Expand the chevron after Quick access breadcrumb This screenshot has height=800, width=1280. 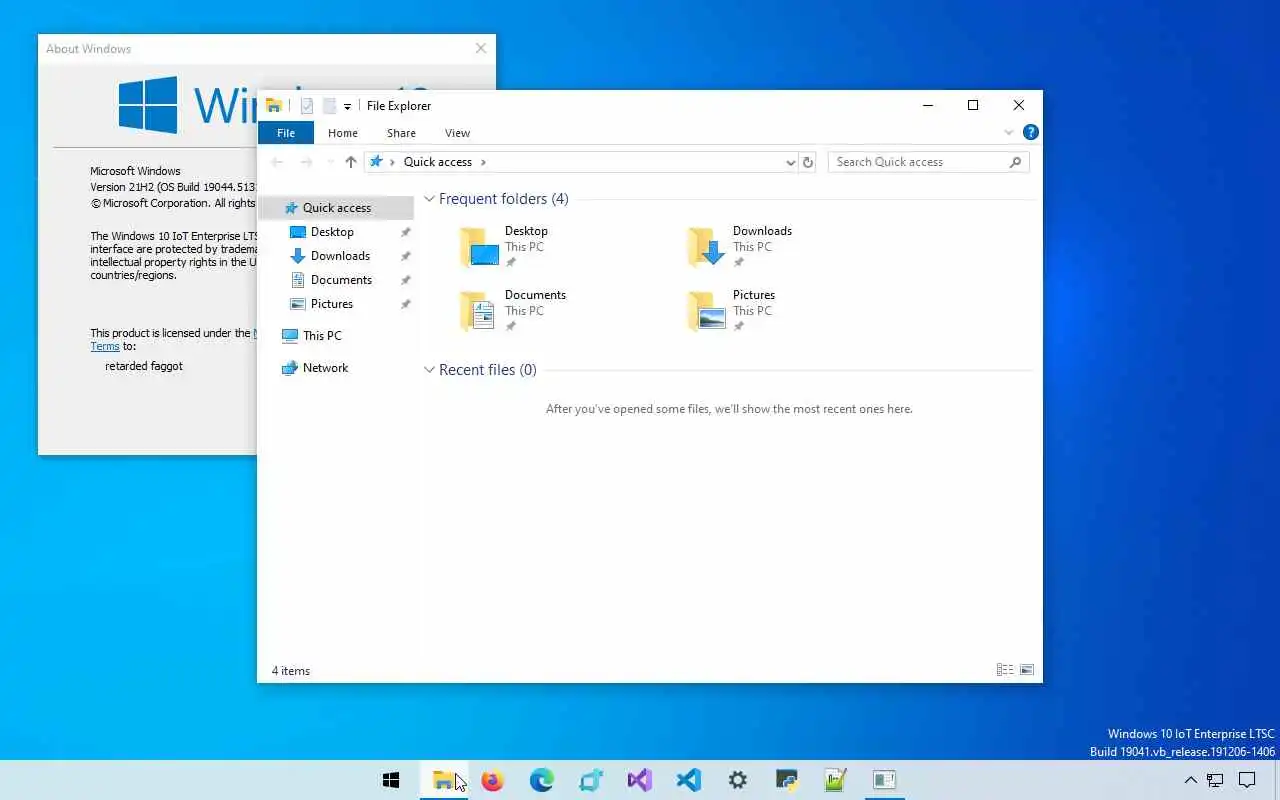pyautogui.click(x=484, y=162)
